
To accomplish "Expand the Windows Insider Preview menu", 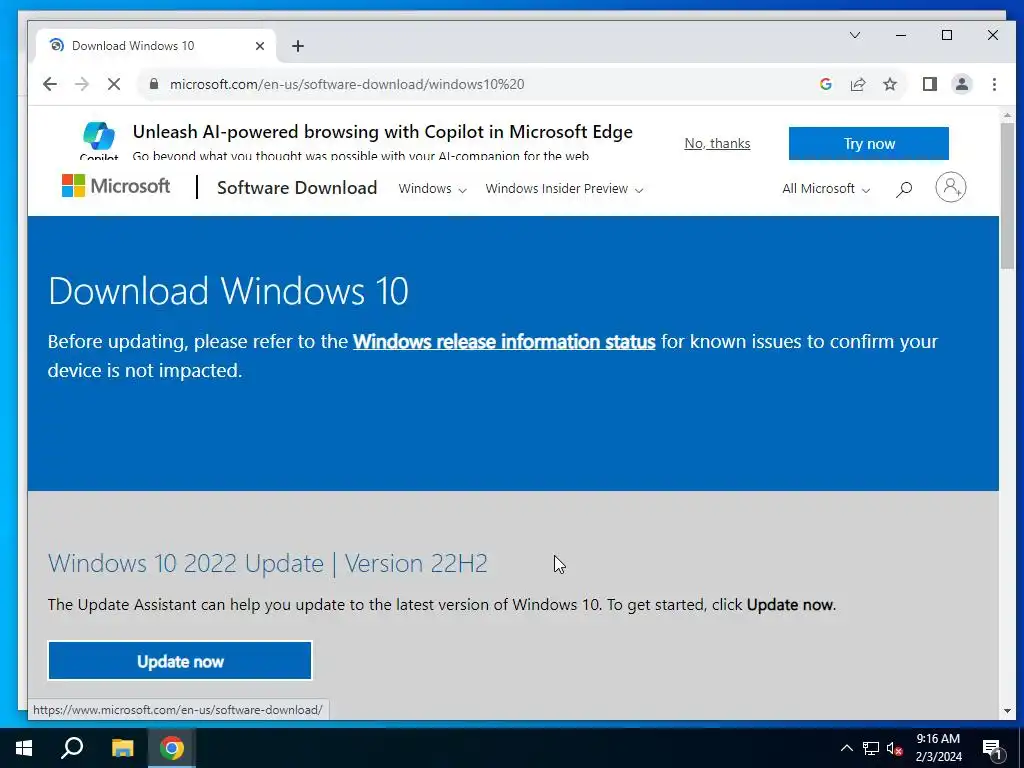I will (x=564, y=189).
